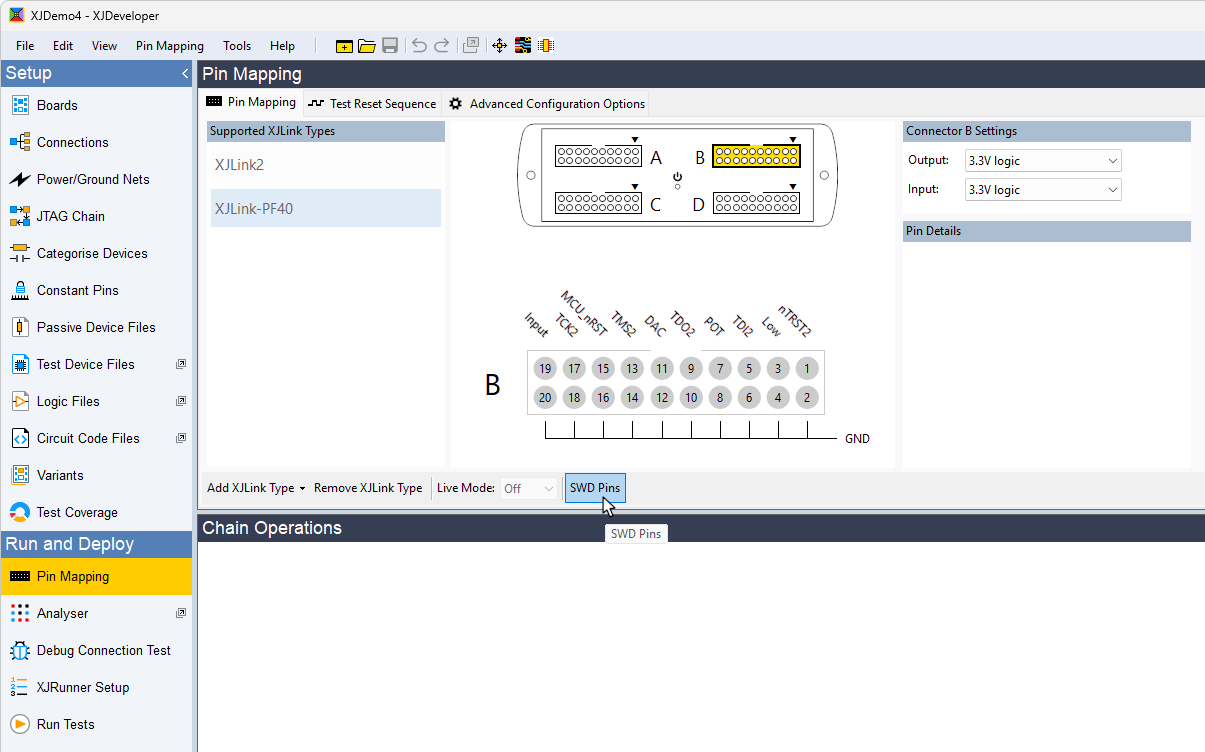Click the Save disk icon in toolbar

tap(390, 46)
